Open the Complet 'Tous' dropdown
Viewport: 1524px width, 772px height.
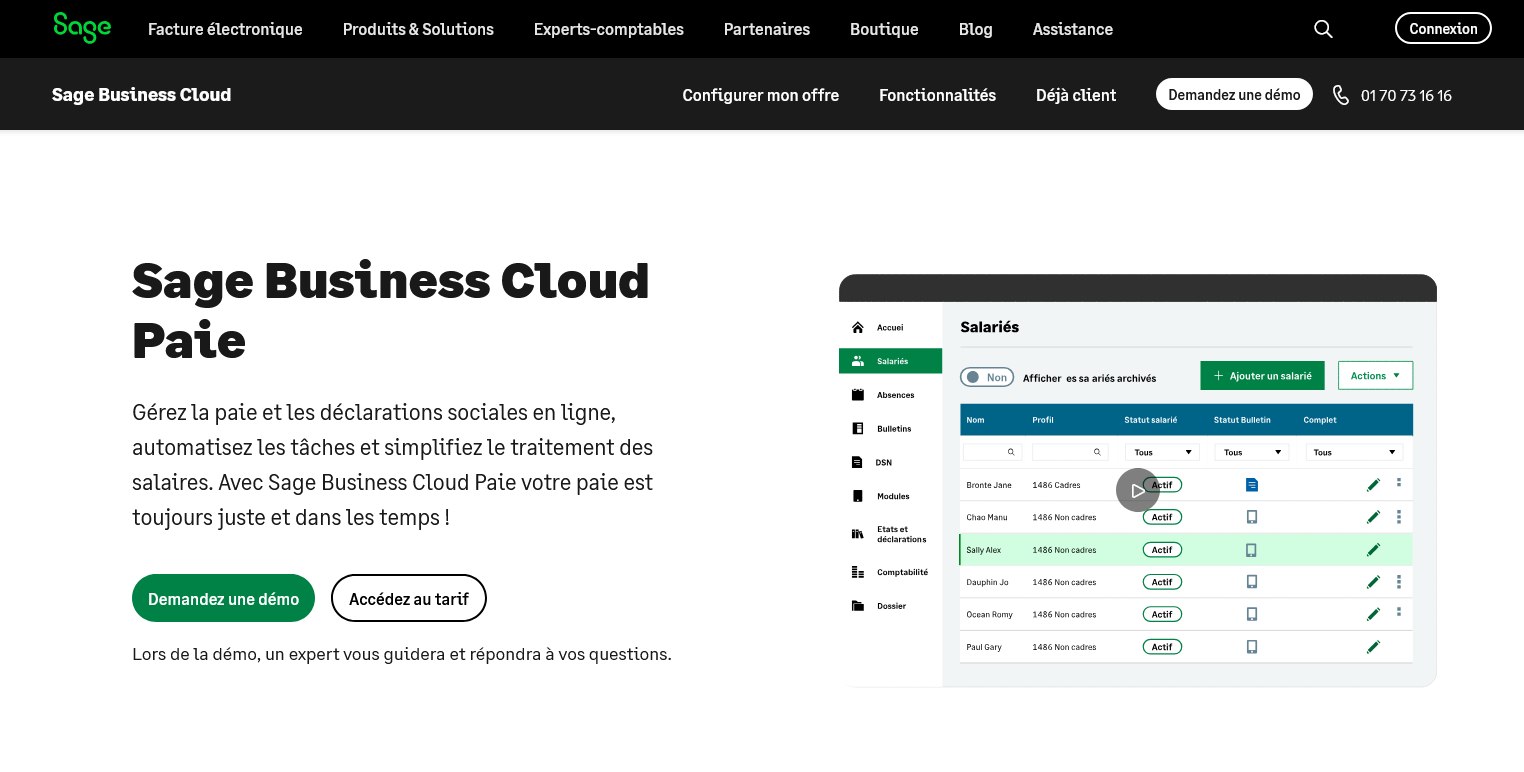pyautogui.click(x=1354, y=452)
